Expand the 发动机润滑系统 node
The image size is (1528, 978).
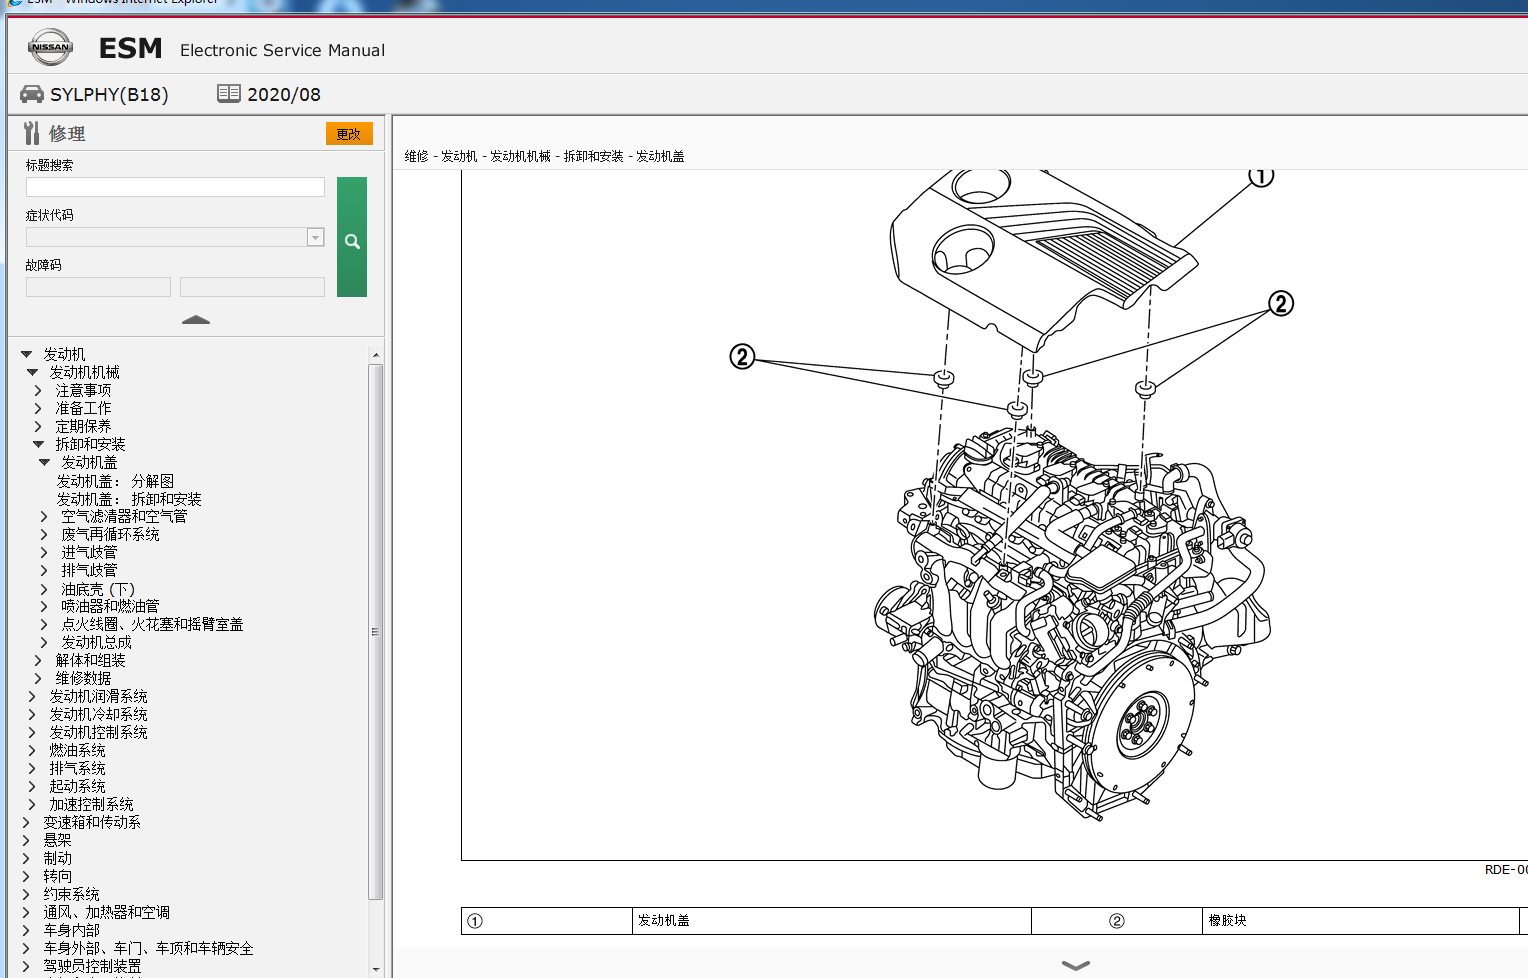click(32, 696)
